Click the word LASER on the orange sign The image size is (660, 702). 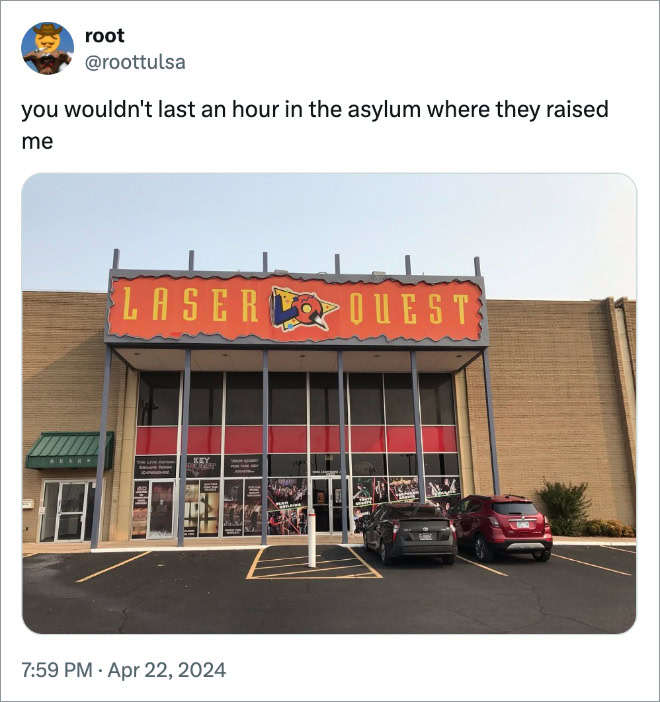click(x=189, y=305)
